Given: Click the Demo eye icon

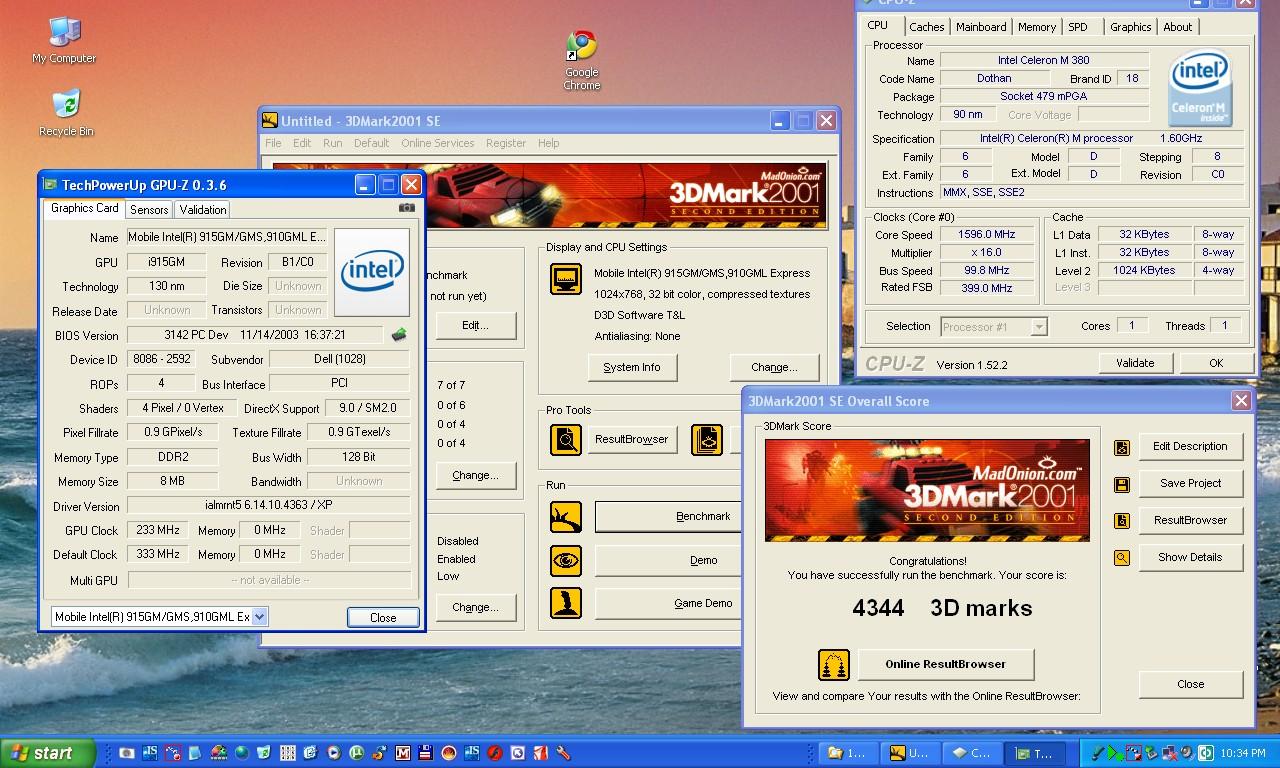Looking at the screenshot, I should pyautogui.click(x=566, y=560).
